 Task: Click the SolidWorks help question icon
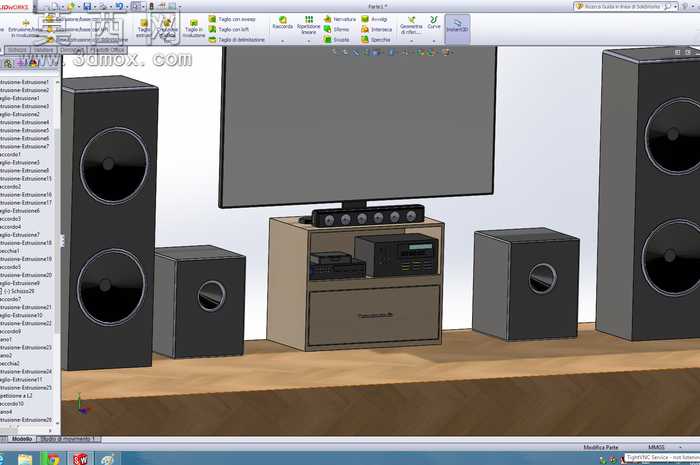[685, 6]
